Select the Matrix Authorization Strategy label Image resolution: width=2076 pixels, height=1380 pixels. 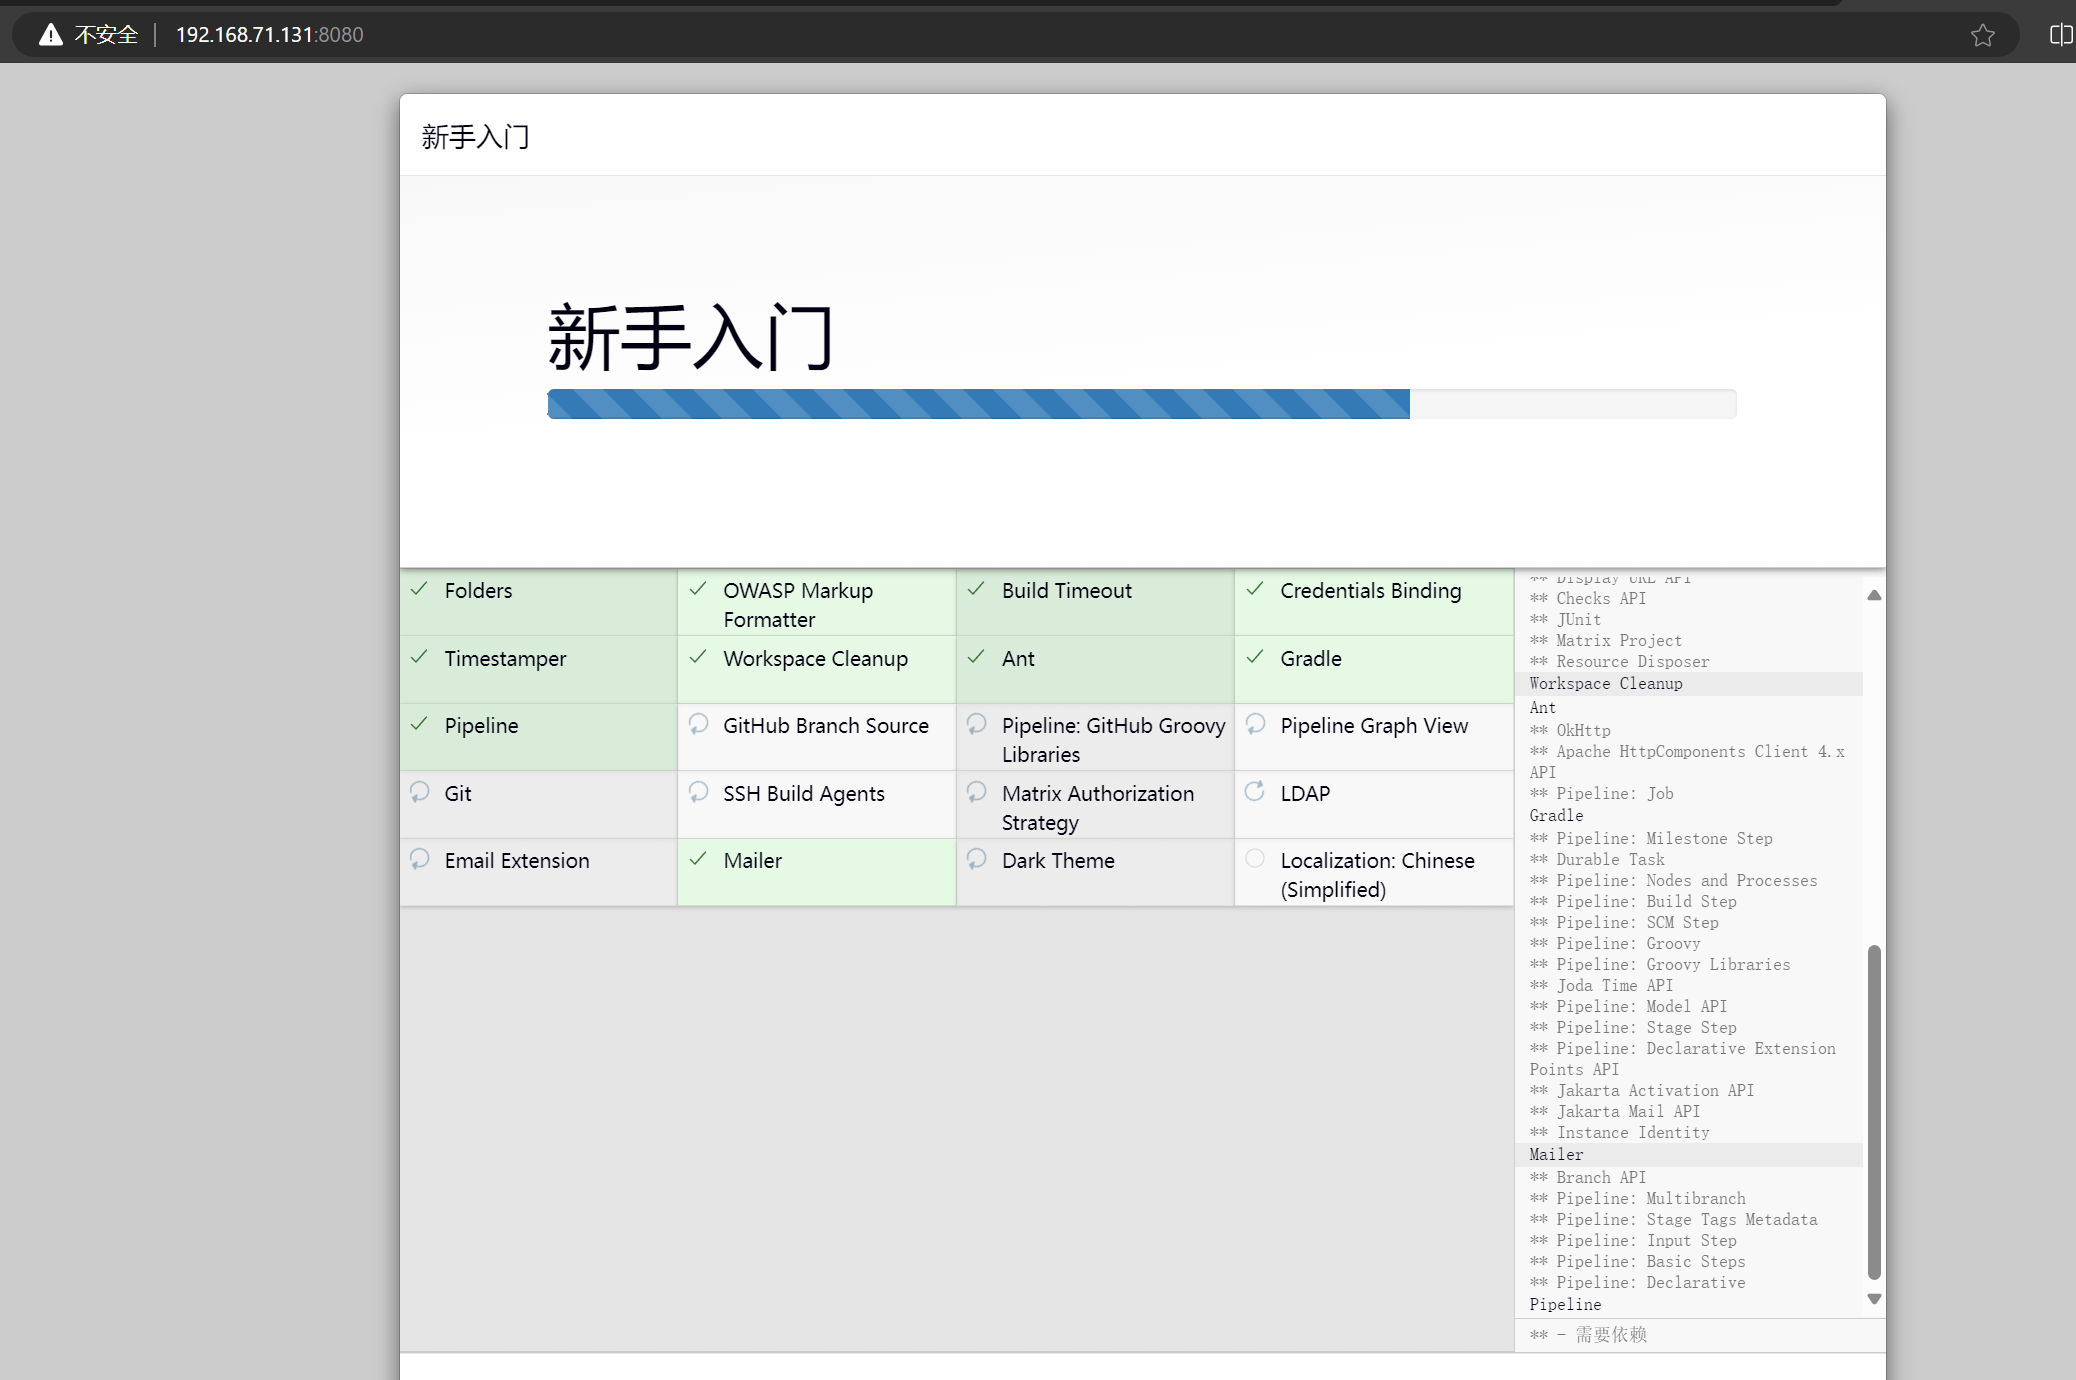1097,808
